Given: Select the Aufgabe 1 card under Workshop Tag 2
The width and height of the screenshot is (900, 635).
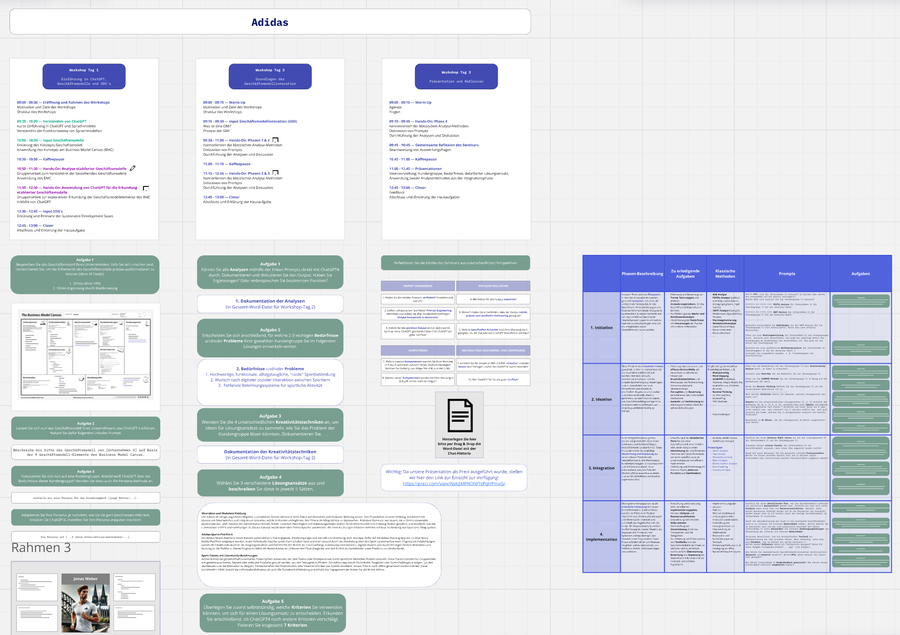Looking at the screenshot, I should tap(270, 272).
